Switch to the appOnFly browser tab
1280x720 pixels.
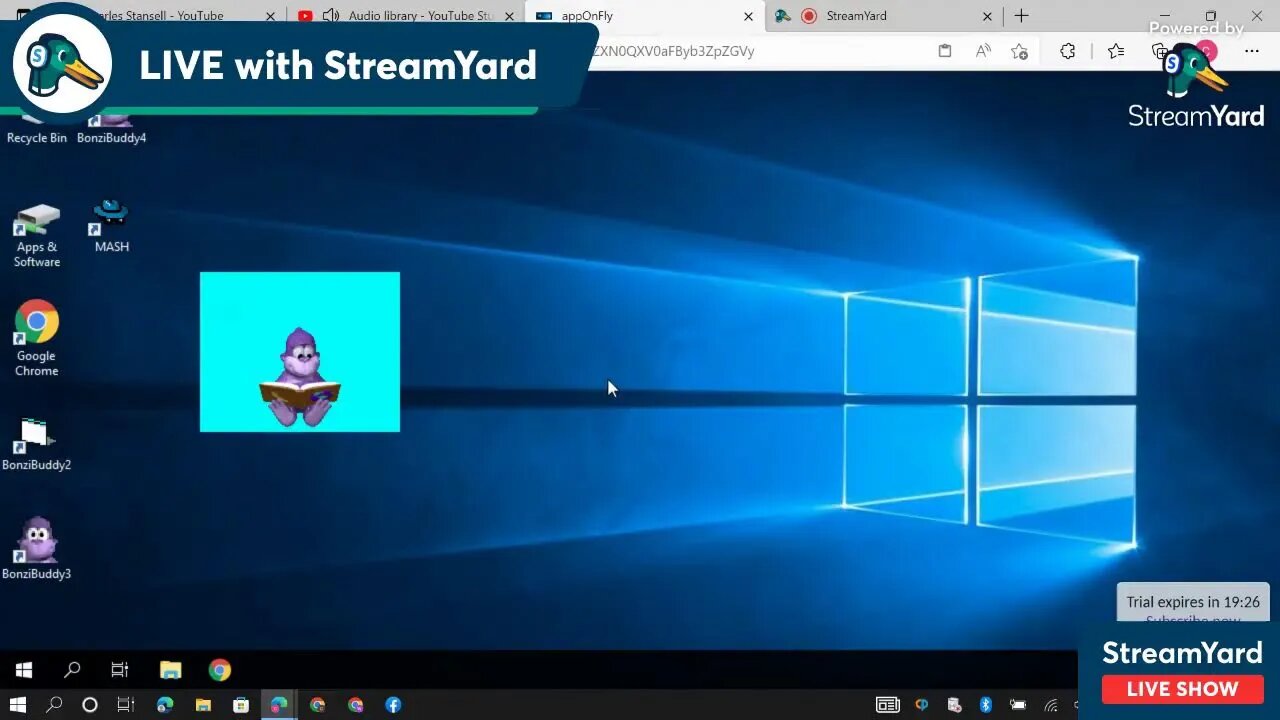click(x=645, y=16)
